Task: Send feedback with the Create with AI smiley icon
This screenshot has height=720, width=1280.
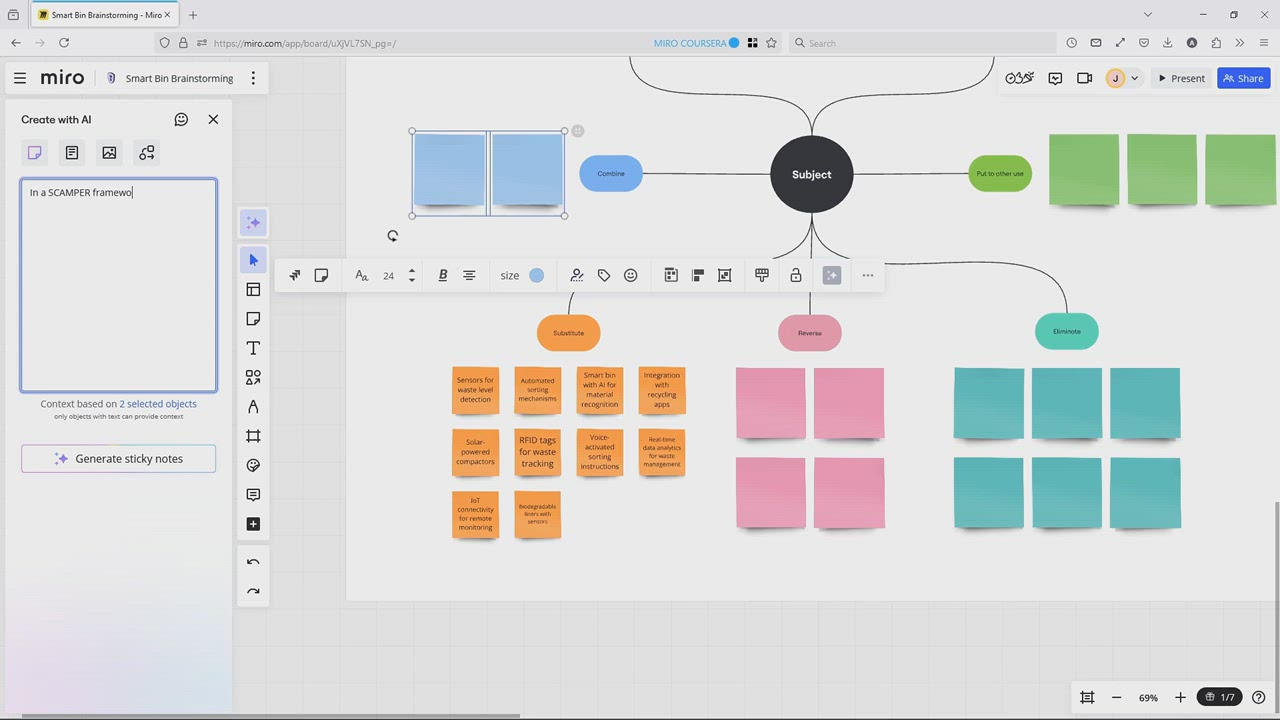Action: (181, 119)
